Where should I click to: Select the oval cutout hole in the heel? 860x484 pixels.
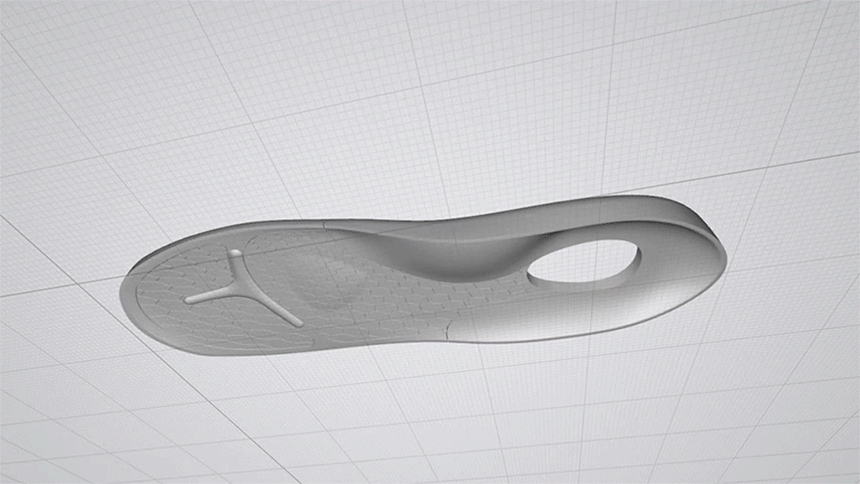click(x=583, y=264)
